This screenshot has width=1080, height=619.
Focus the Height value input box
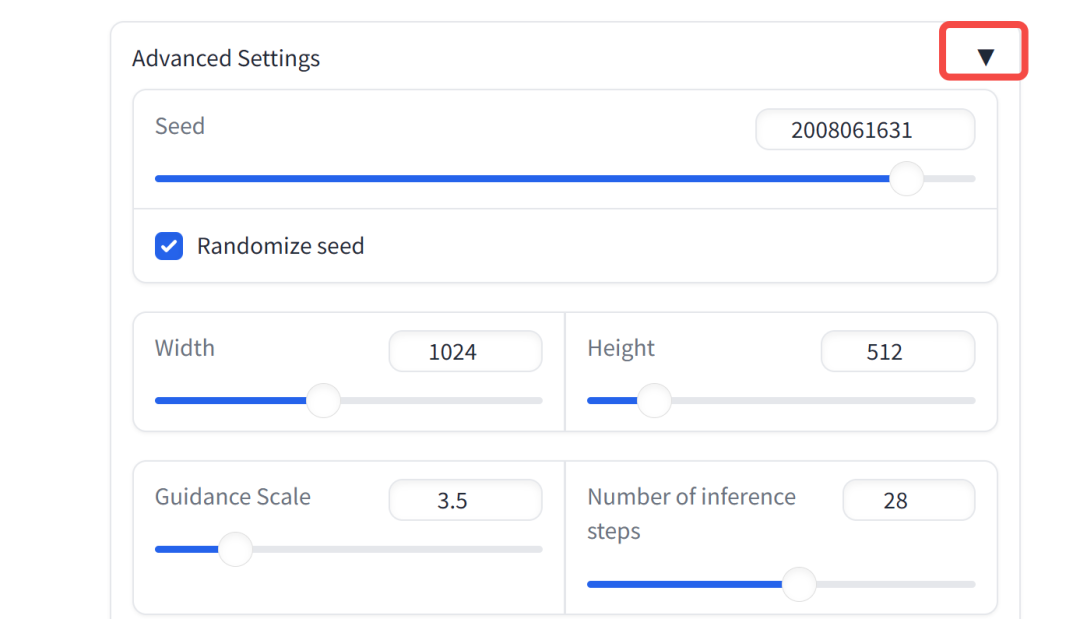pos(897,352)
